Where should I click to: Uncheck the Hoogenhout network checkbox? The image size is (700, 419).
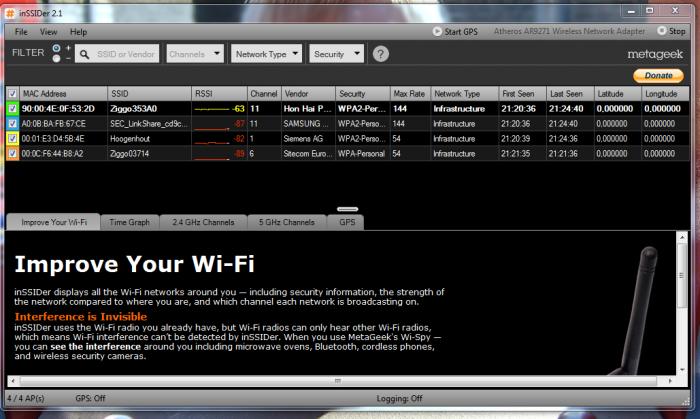click(12, 139)
